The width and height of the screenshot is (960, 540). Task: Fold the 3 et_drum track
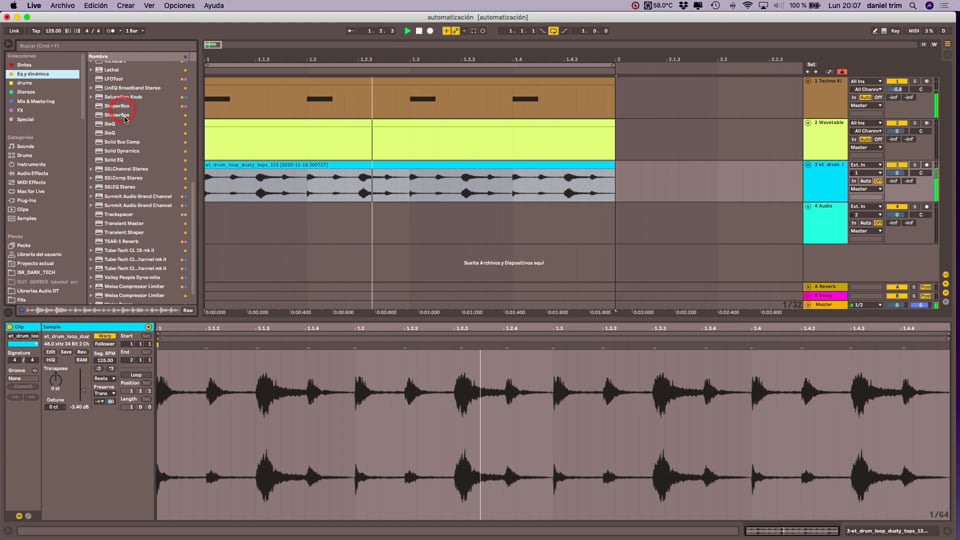808,165
